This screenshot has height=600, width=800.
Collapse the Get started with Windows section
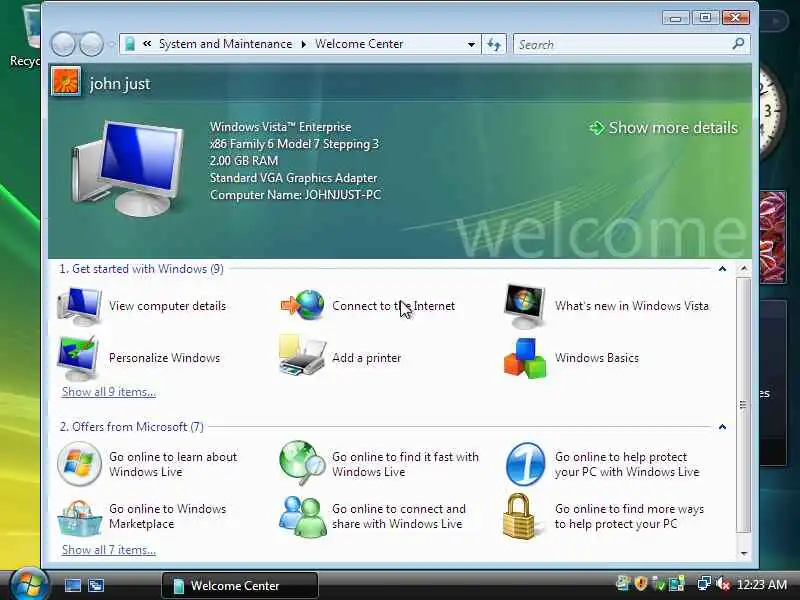click(x=722, y=269)
